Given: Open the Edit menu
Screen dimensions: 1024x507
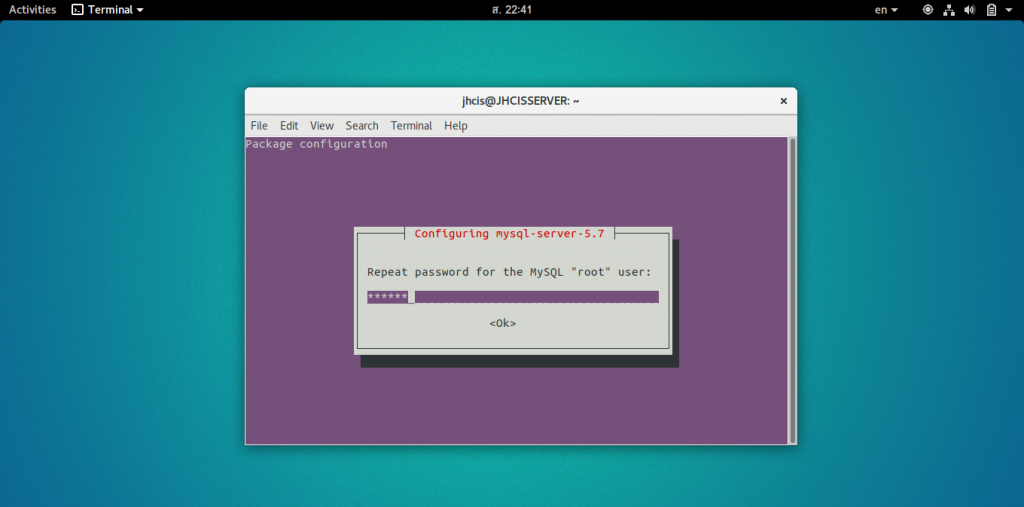Looking at the screenshot, I should click(x=289, y=125).
